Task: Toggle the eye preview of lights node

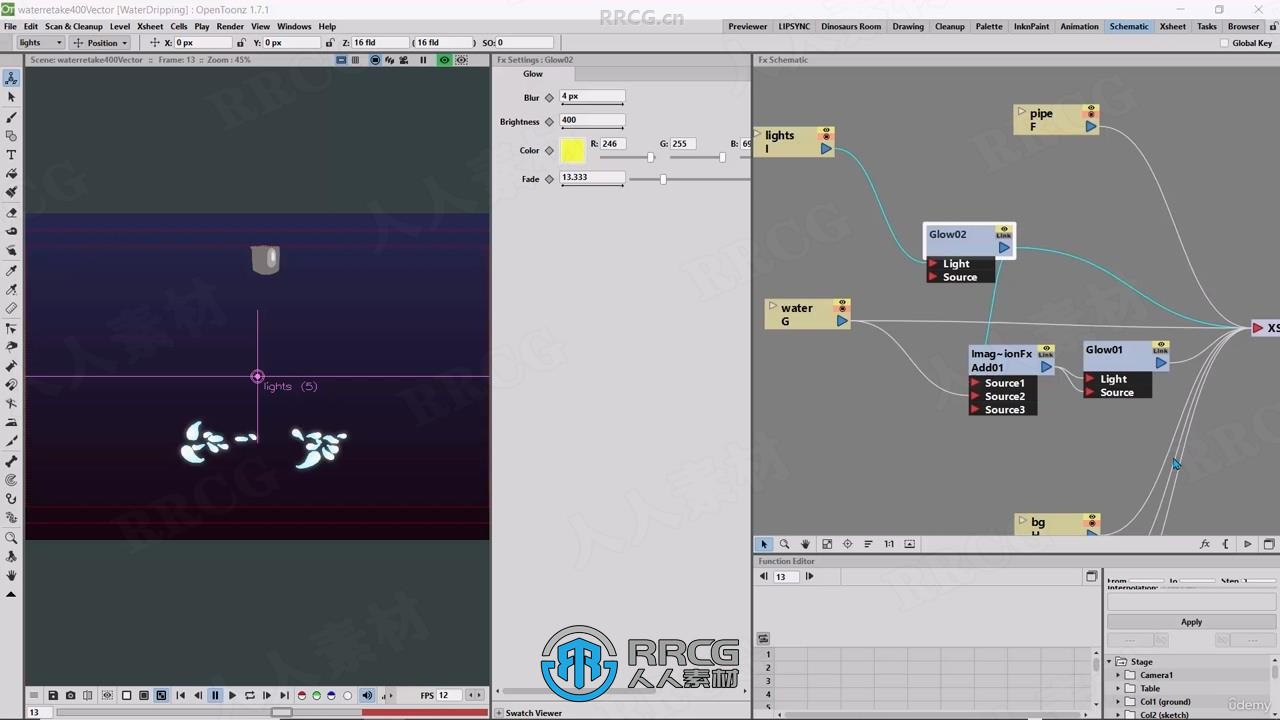Action: pos(827,132)
